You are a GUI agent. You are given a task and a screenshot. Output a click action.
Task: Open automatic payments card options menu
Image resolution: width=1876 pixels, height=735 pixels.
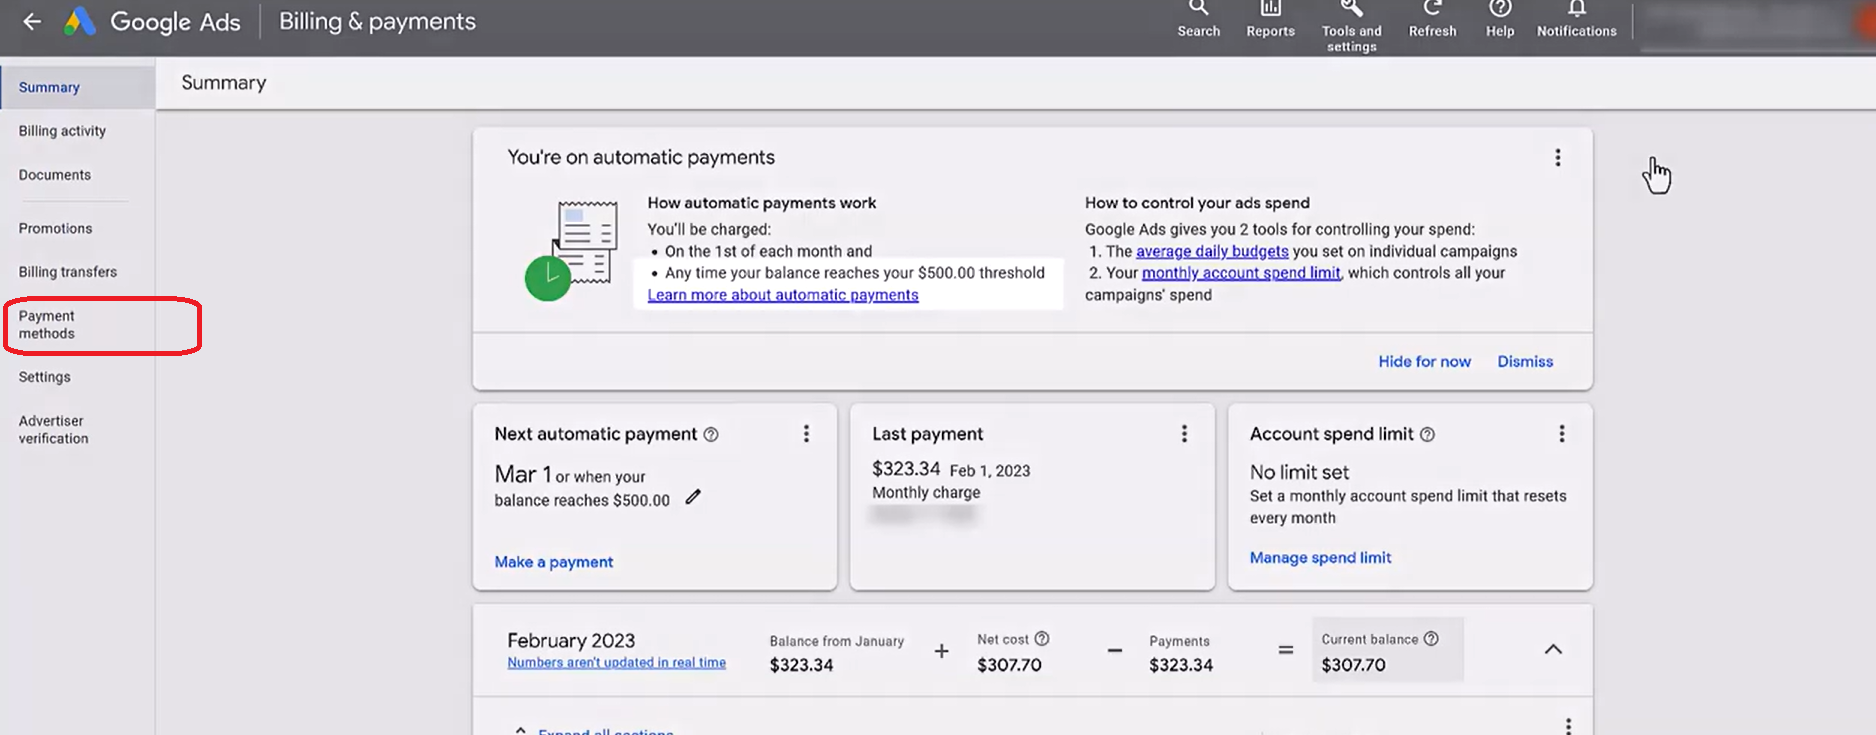click(x=1557, y=158)
